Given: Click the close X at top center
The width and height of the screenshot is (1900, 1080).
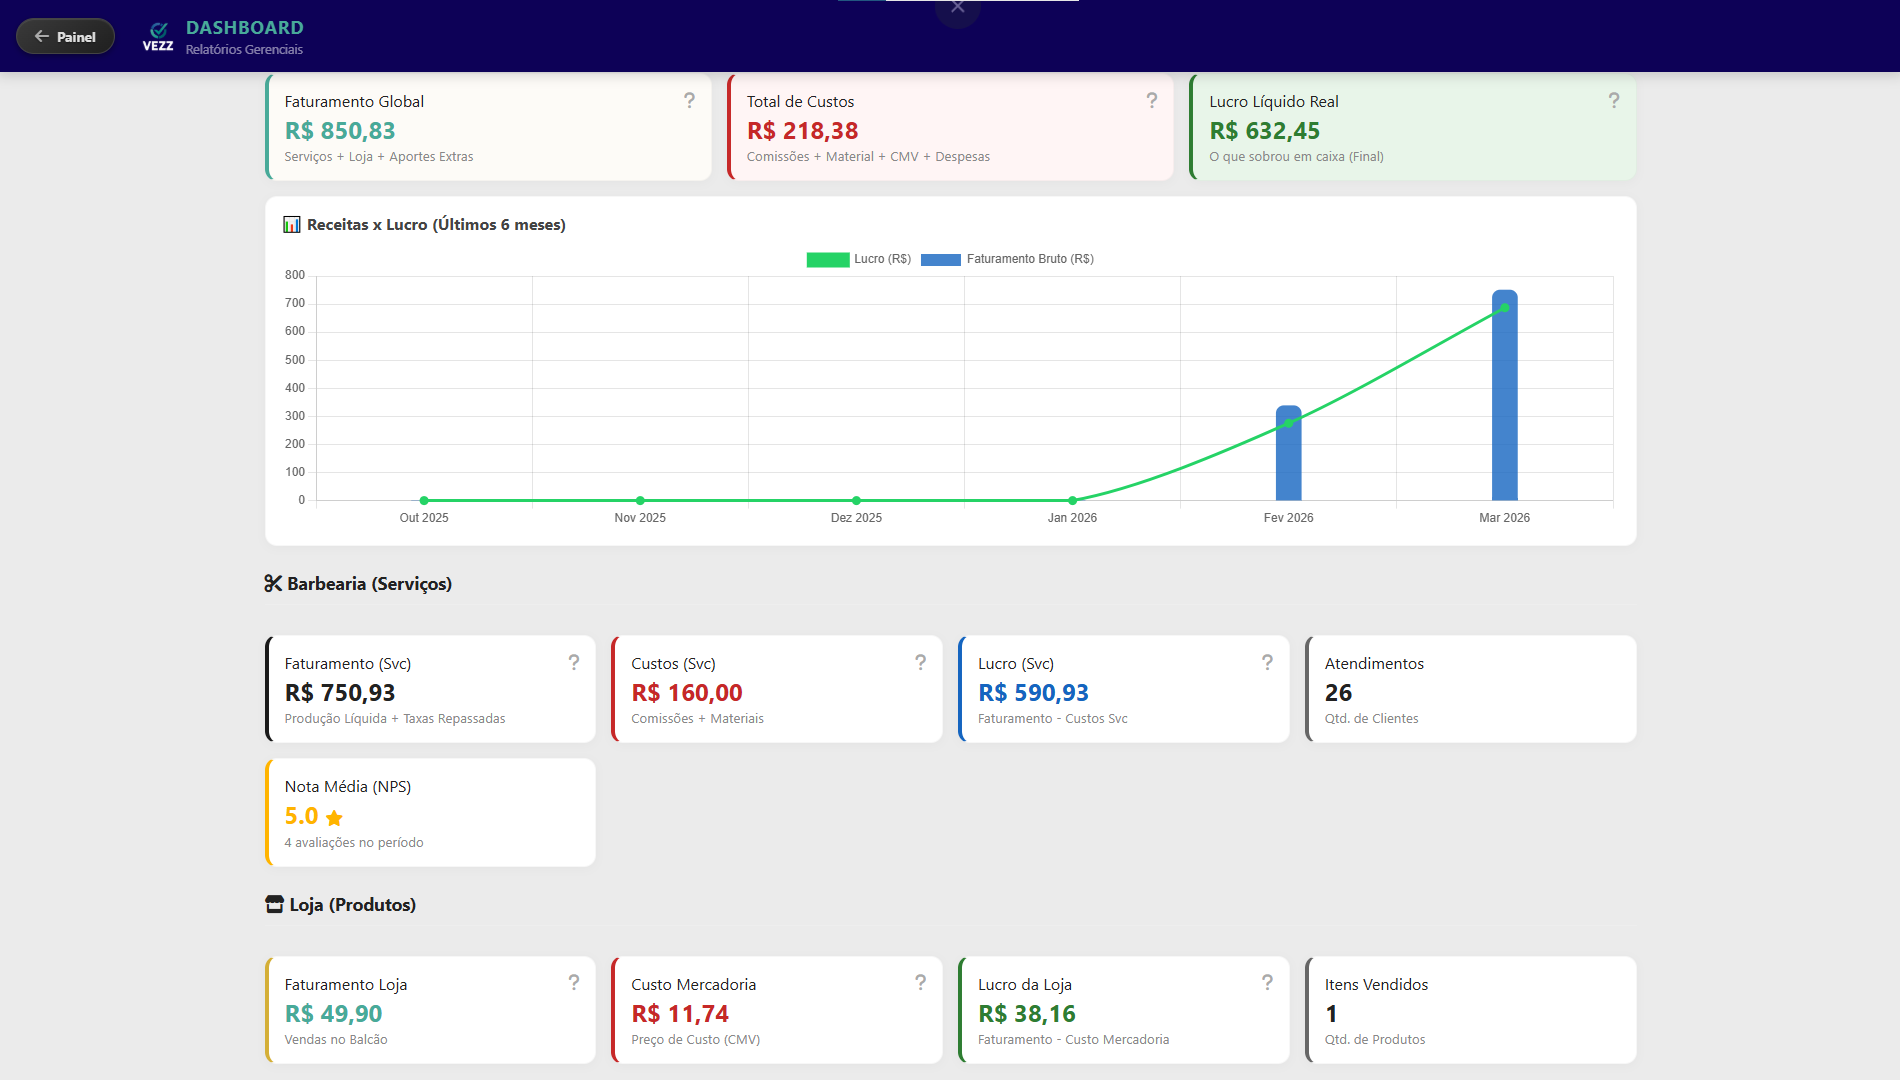Looking at the screenshot, I should point(958,8).
